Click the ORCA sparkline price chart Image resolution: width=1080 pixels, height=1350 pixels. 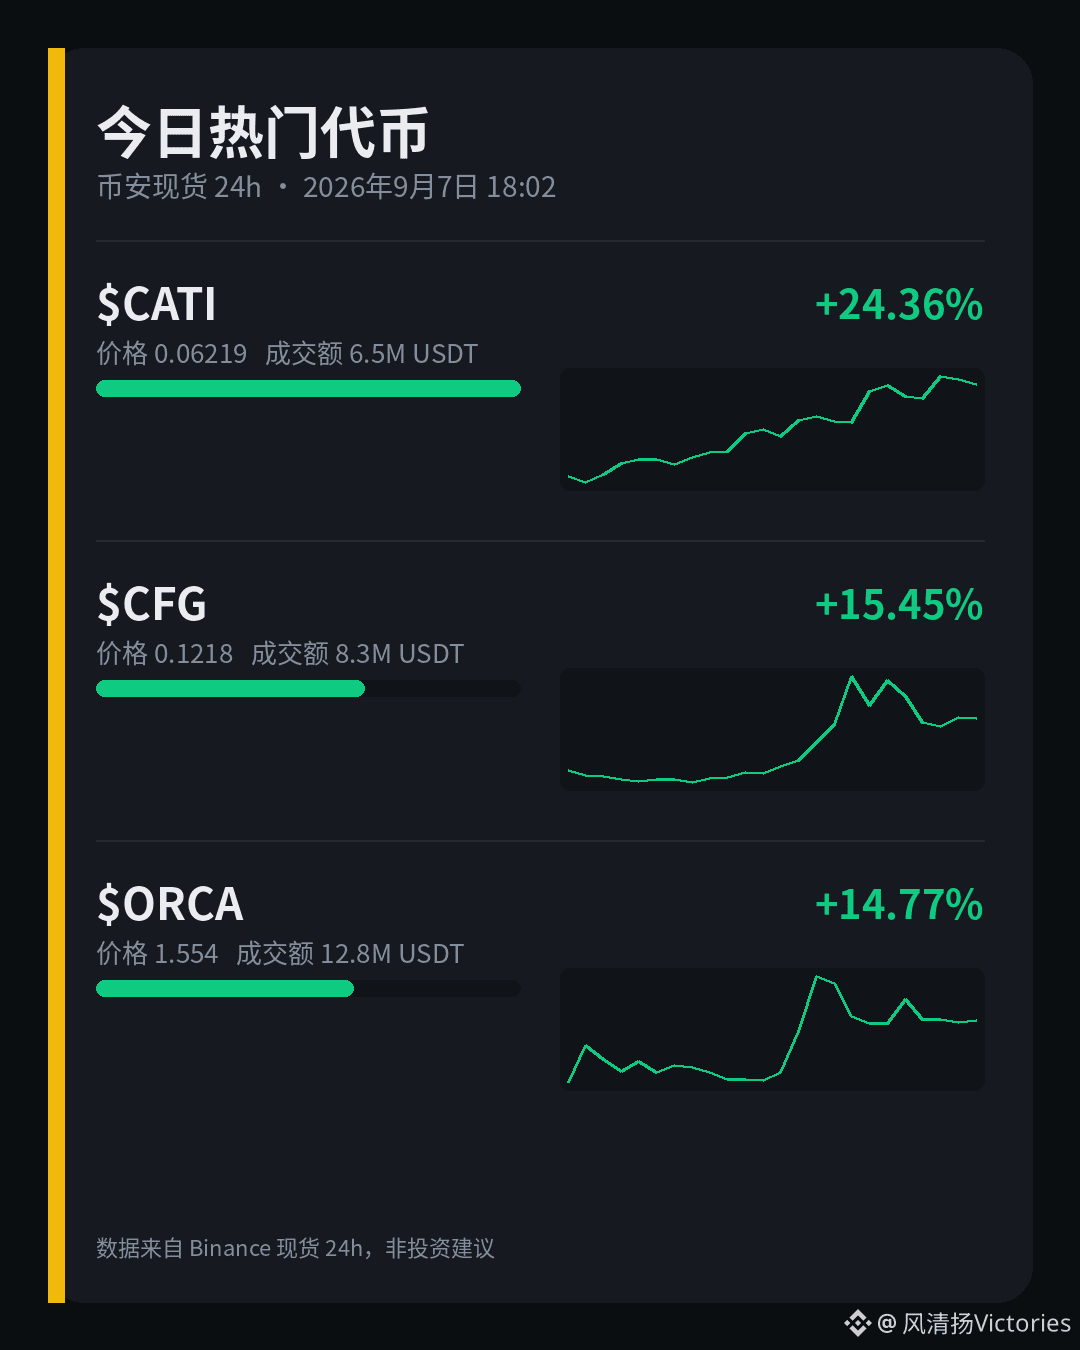tap(772, 1029)
